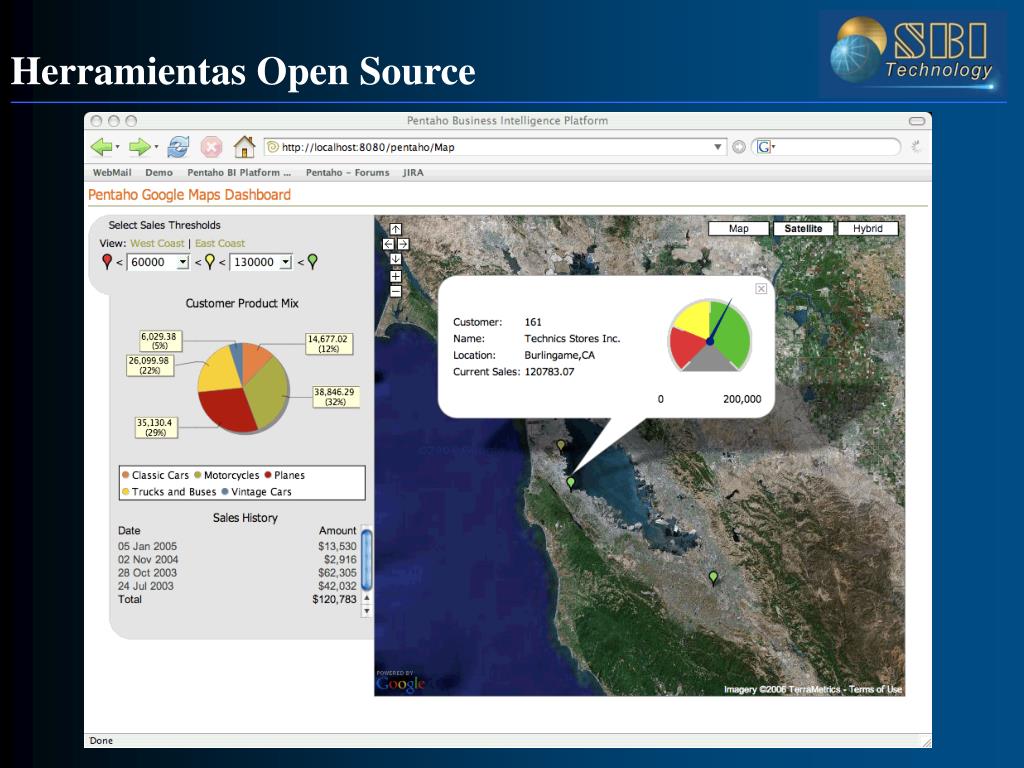Click the red pin in Sales Thresholds

pos(107,262)
